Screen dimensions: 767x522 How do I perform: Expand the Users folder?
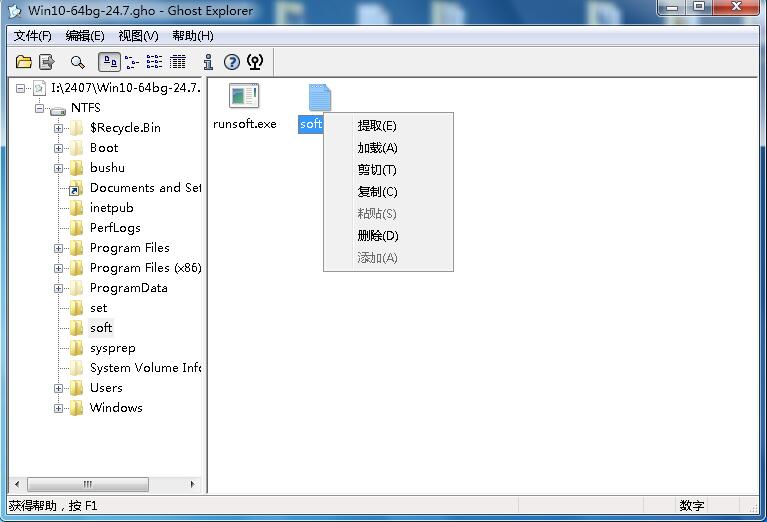(58, 388)
